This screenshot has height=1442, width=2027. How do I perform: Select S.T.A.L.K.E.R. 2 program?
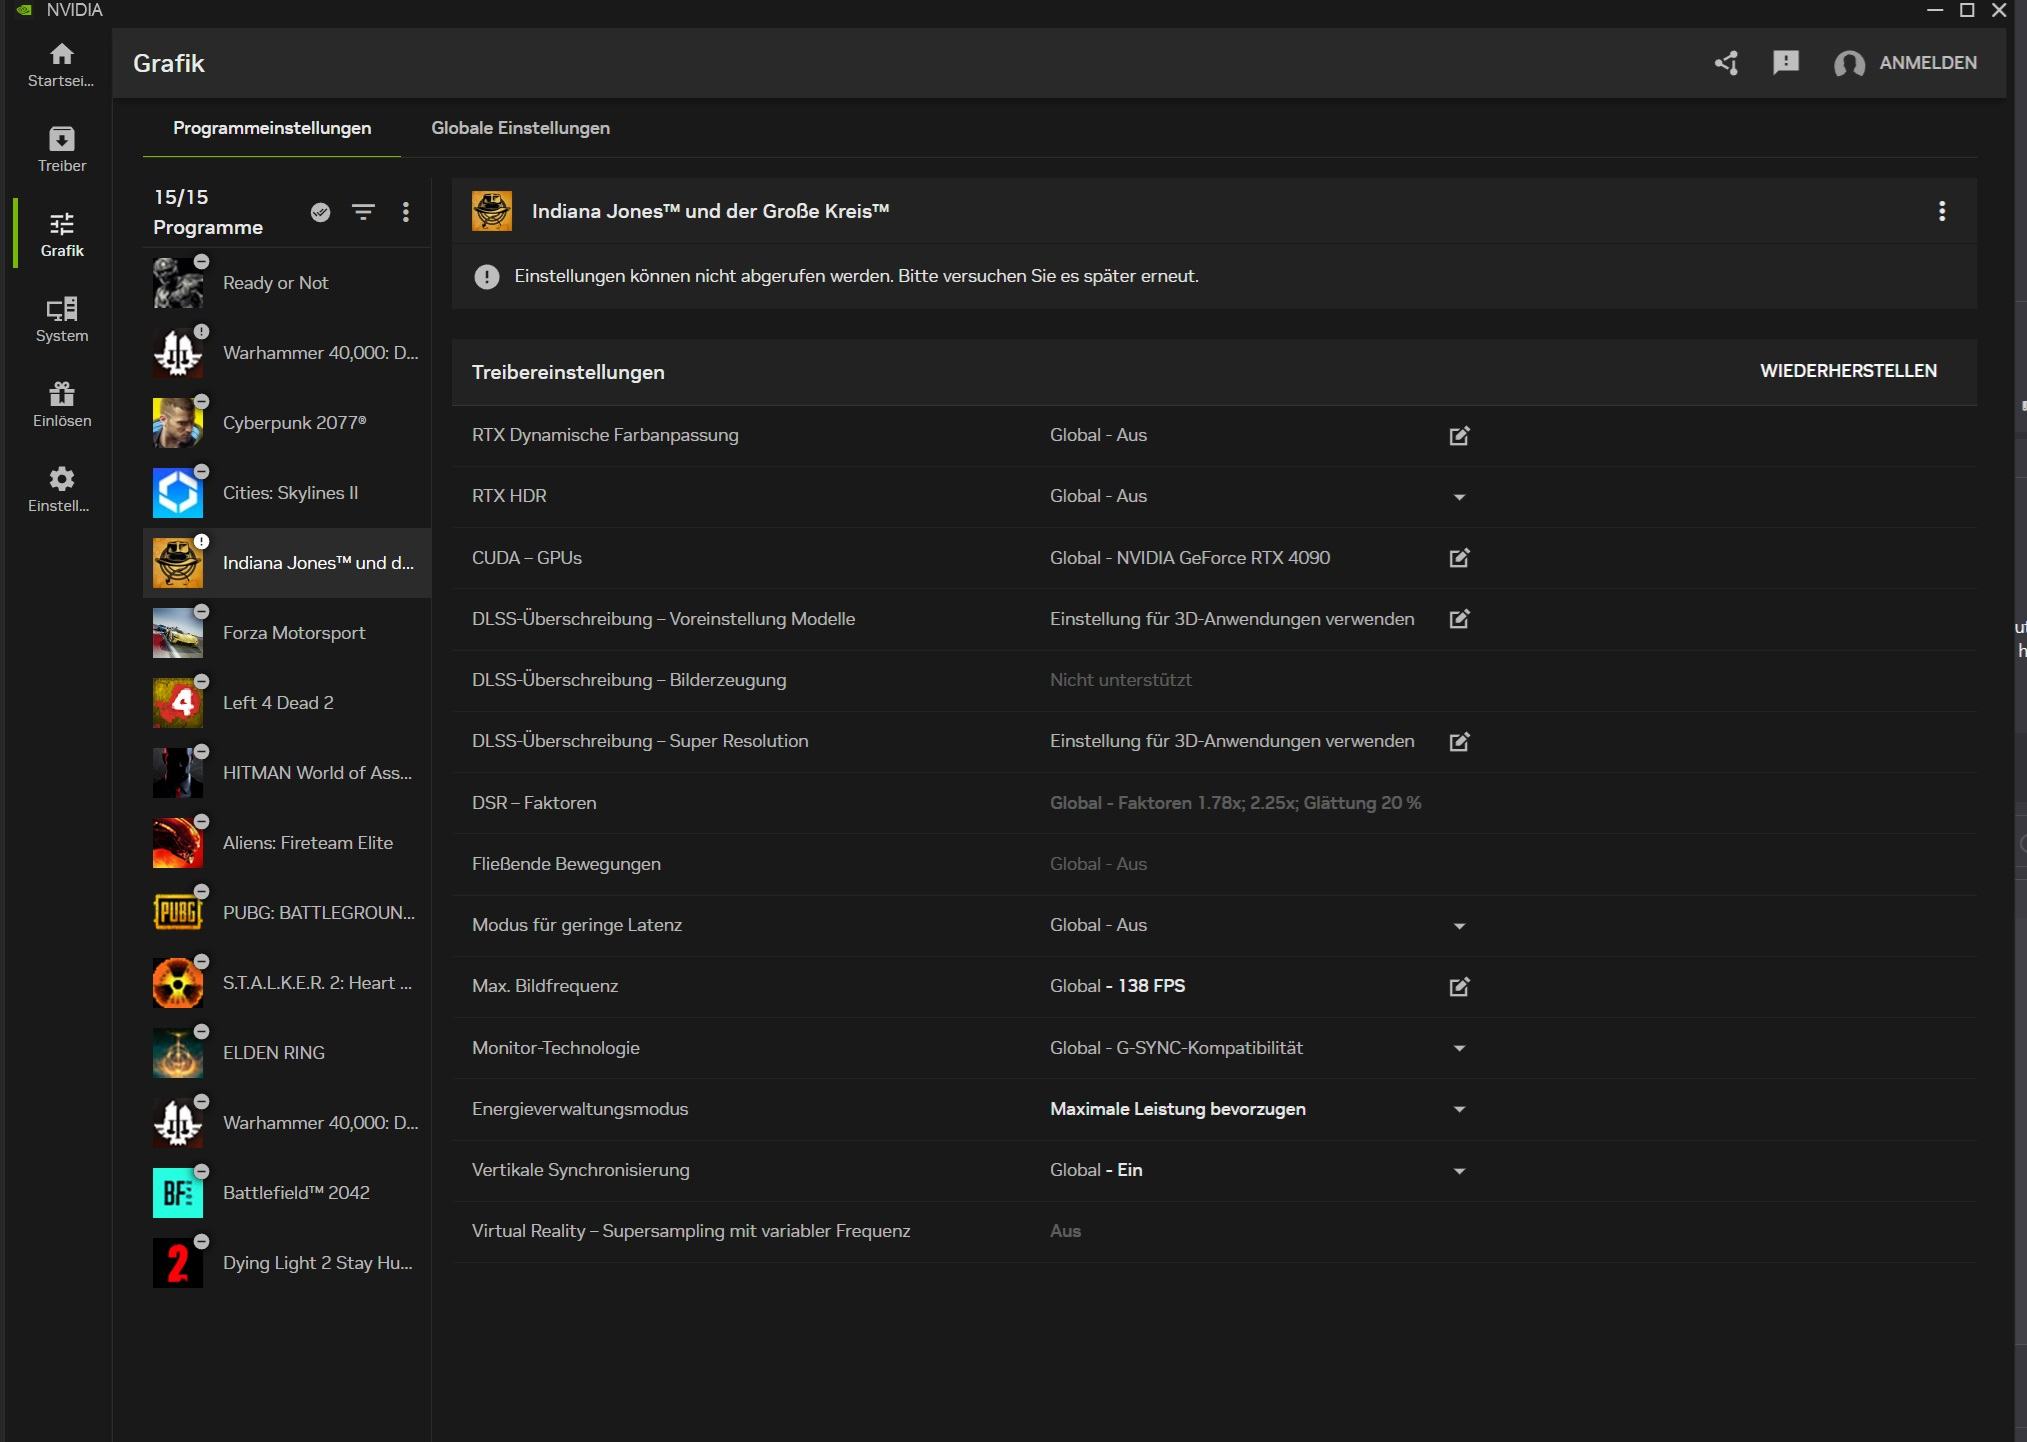pos(286,983)
